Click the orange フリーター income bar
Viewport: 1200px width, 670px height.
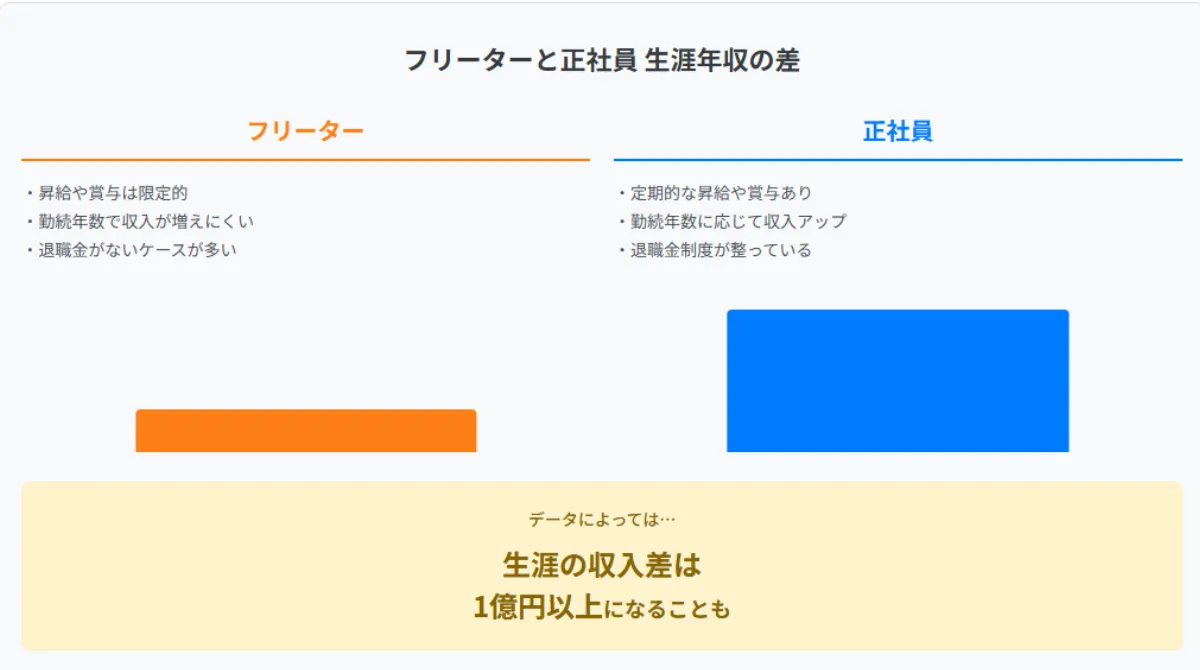(x=305, y=431)
